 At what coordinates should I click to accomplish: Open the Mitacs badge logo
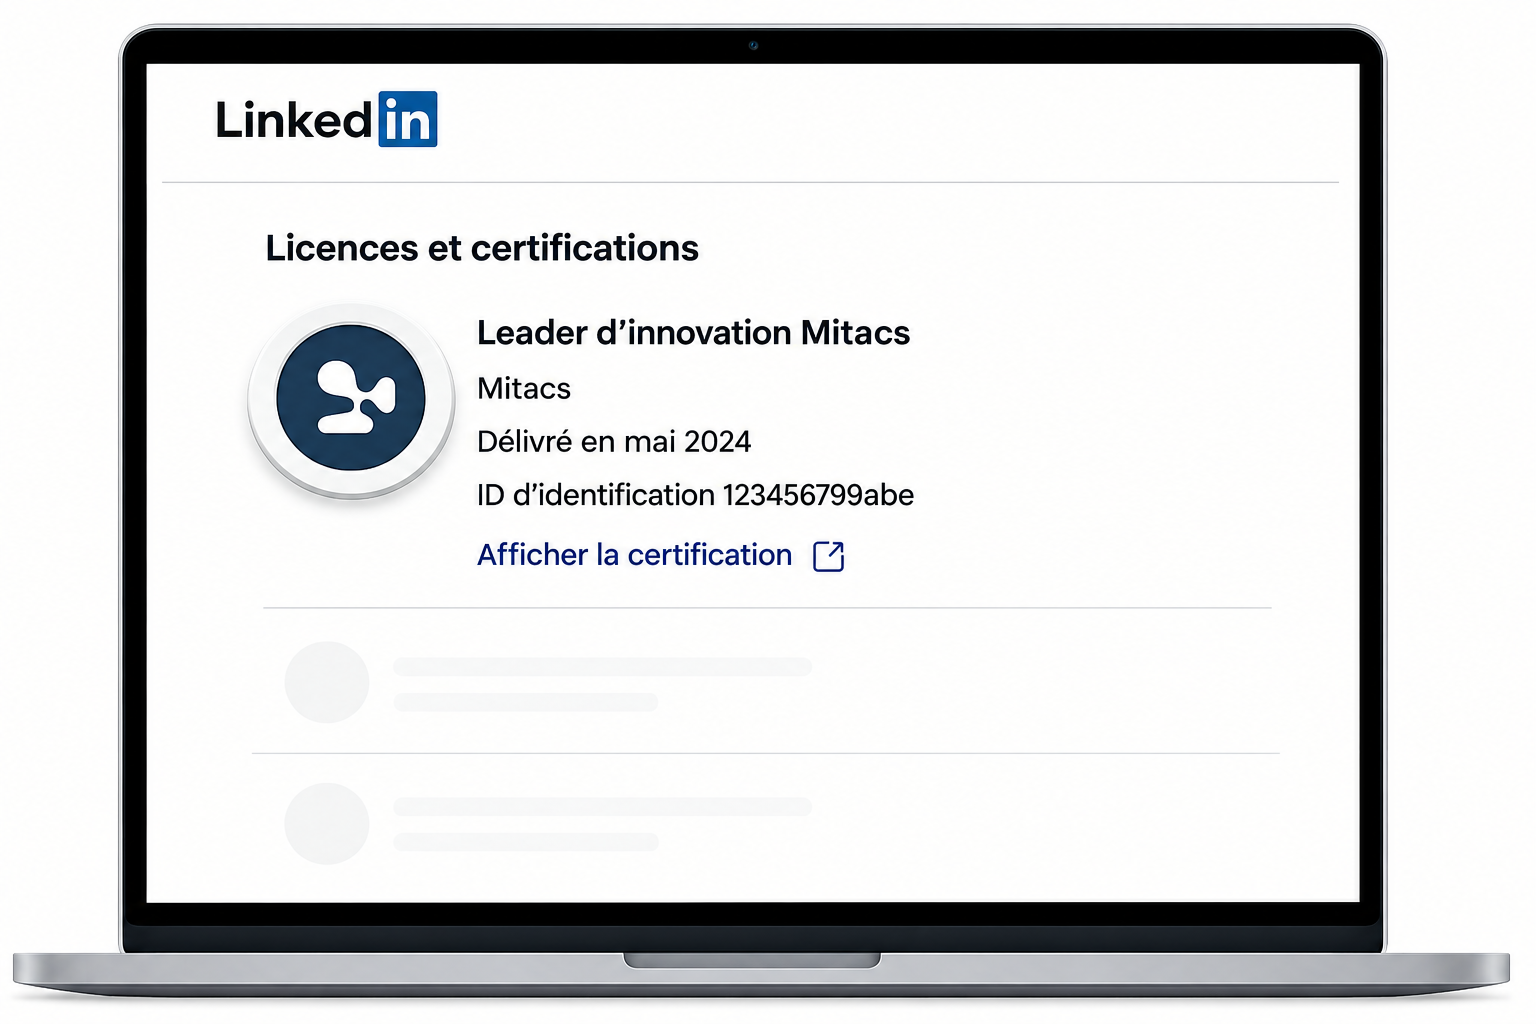tap(351, 399)
